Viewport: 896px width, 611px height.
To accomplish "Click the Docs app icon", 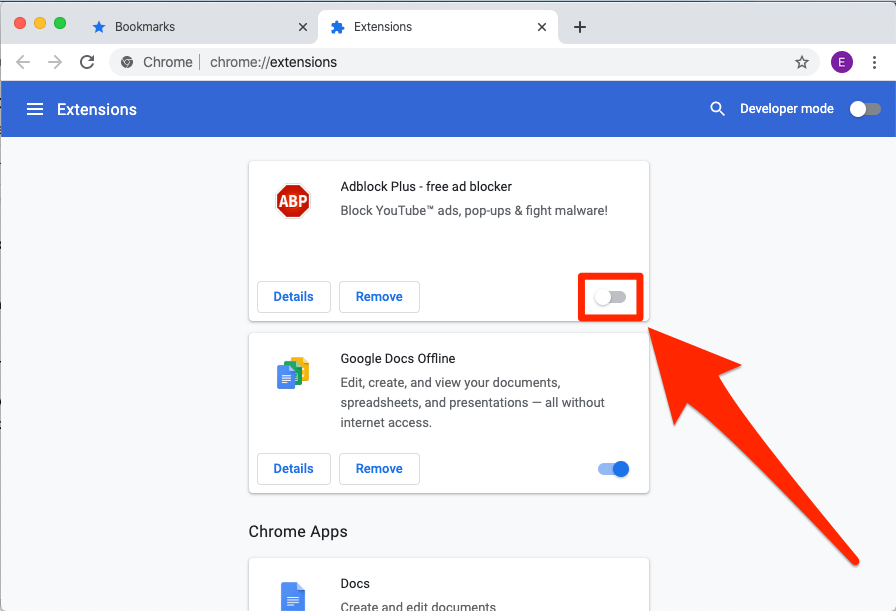I will pos(293,596).
